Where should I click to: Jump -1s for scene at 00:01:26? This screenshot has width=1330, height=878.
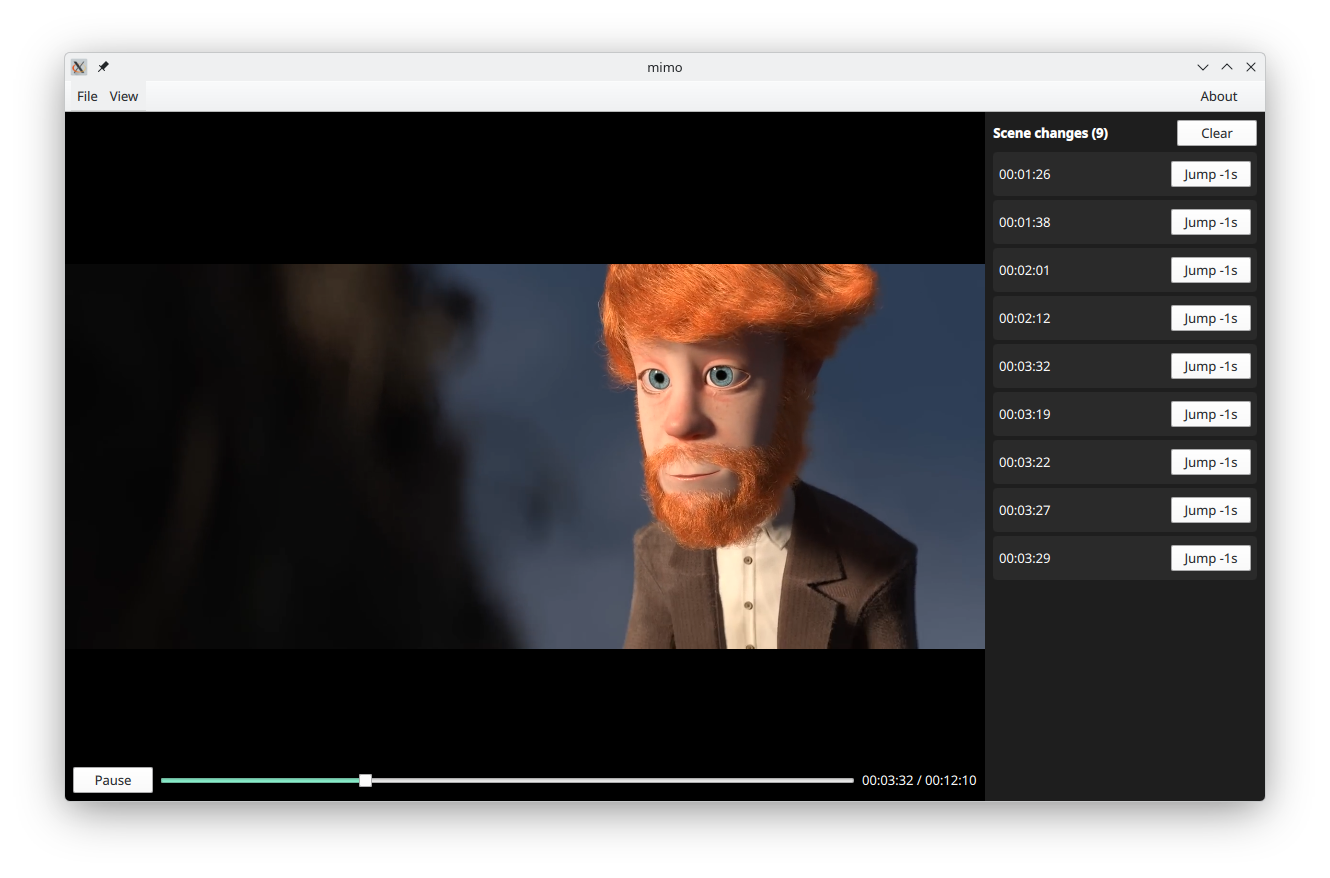1211,174
